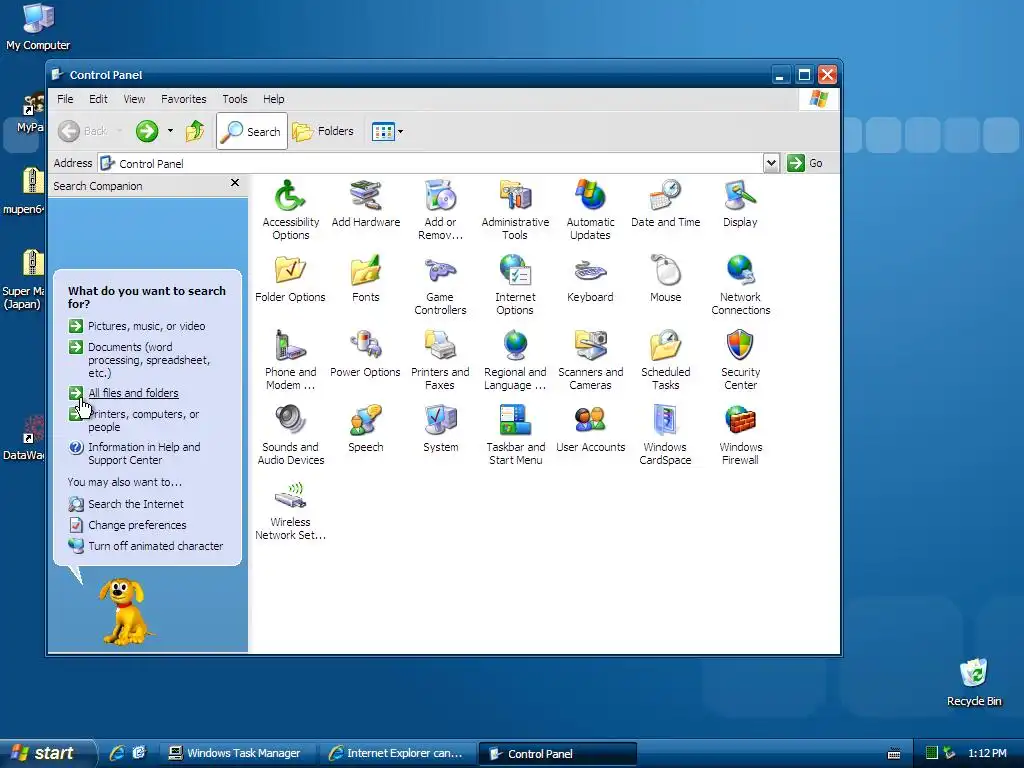Open Security Center

(x=741, y=360)
